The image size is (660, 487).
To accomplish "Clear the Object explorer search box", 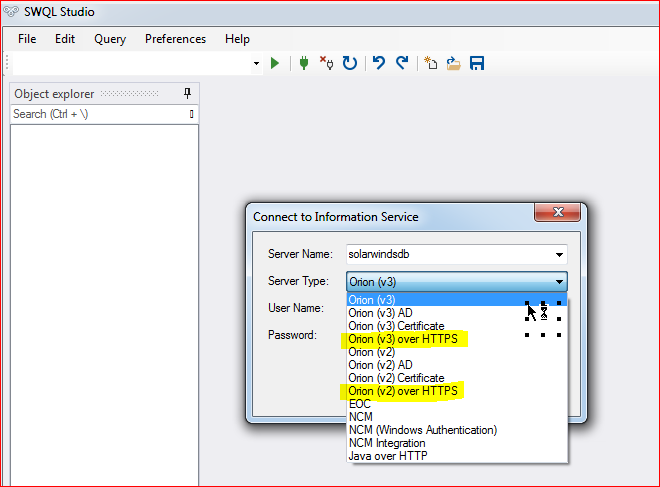I will pyautogui.click(x=192, y=114).
